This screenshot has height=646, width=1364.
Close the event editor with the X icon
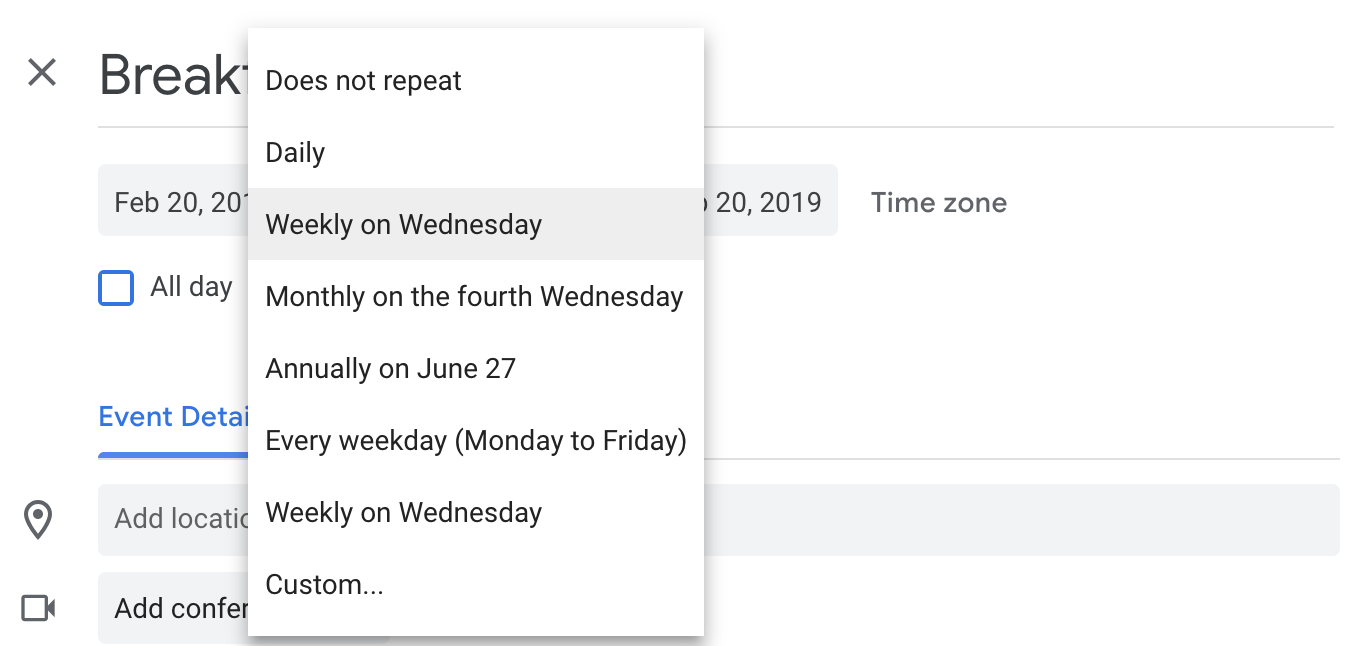pyautogui.click(x=42, y=73)
